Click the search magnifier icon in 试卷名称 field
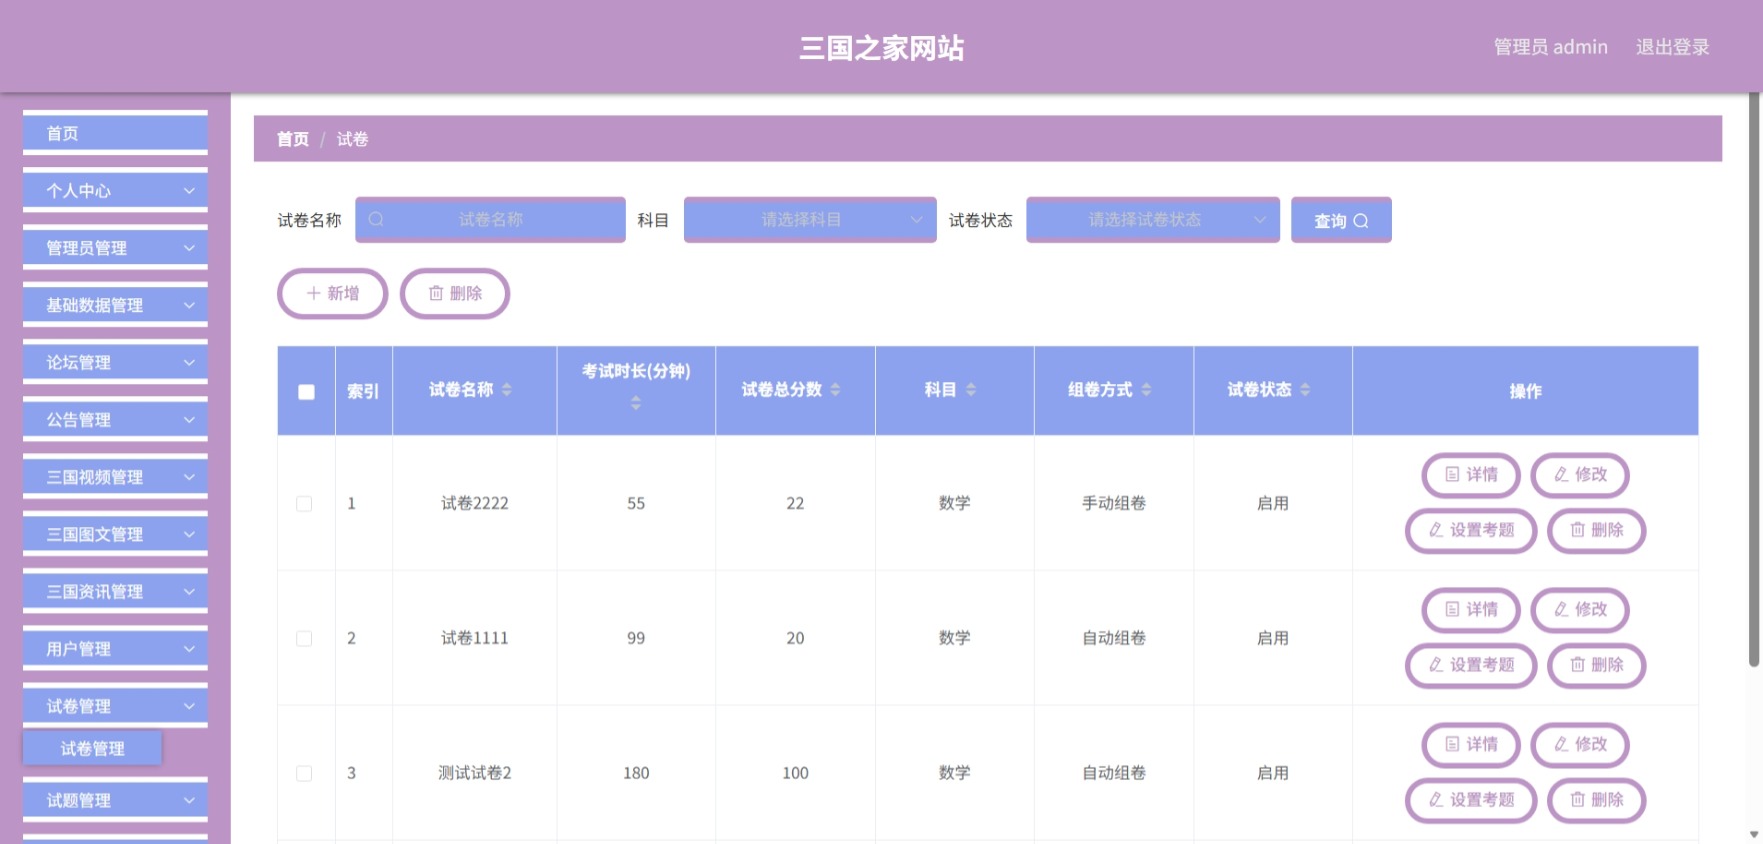 click(x=376, y=220)
